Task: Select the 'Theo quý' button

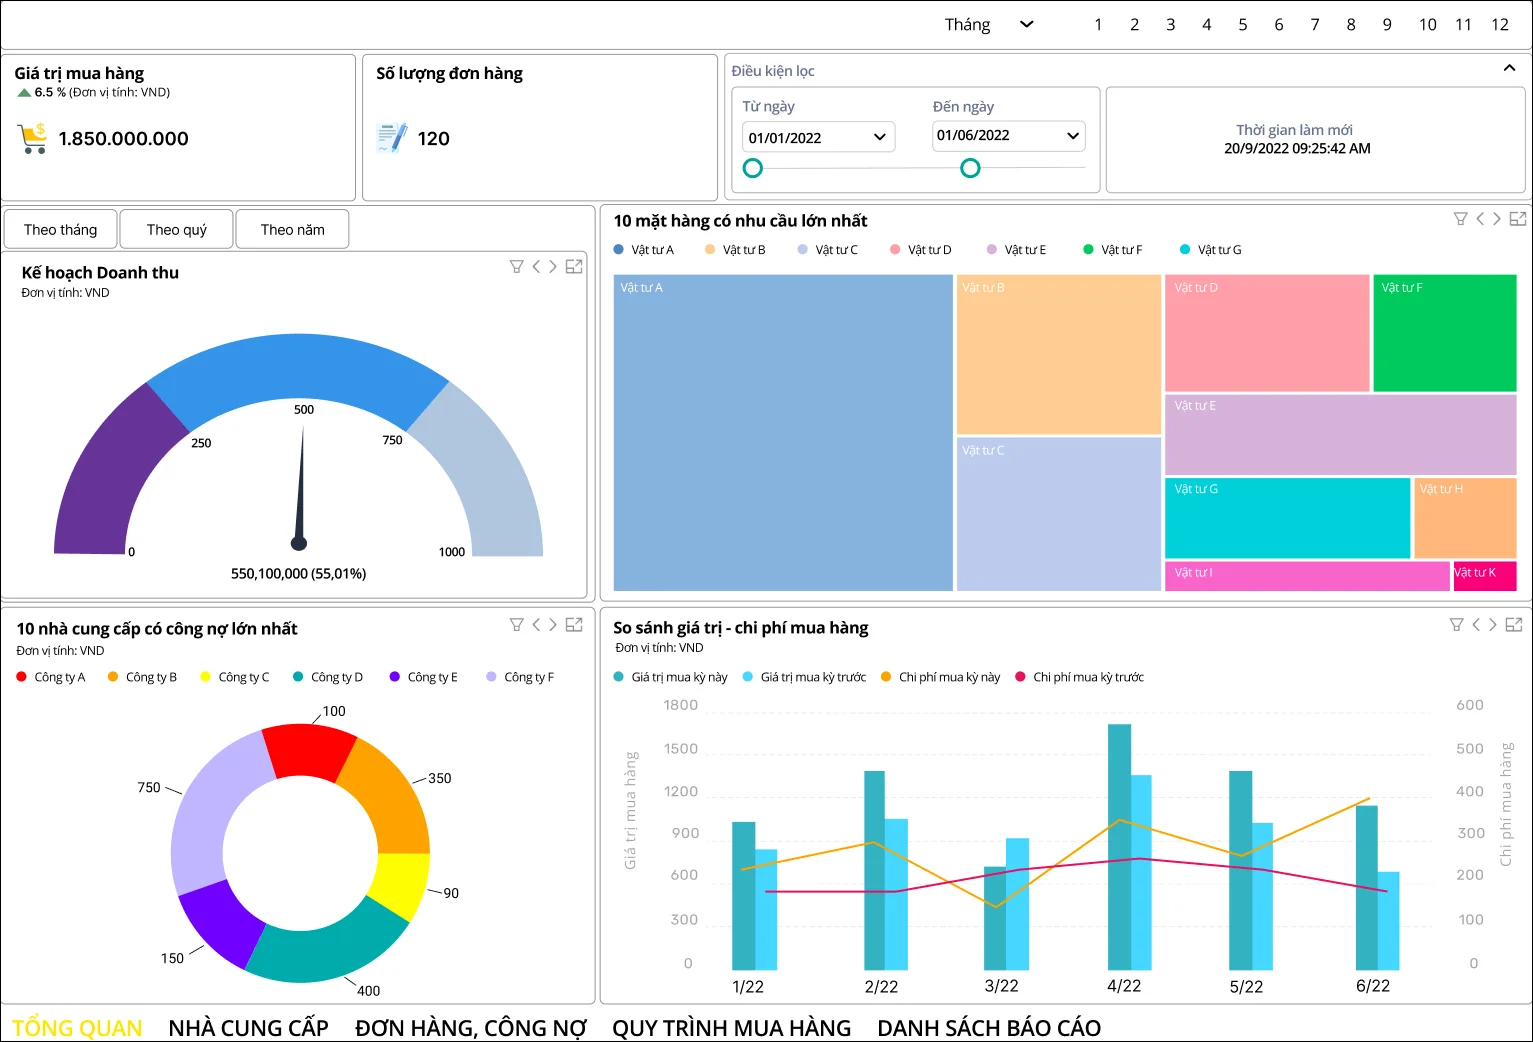Action: [x=176, y=229]
